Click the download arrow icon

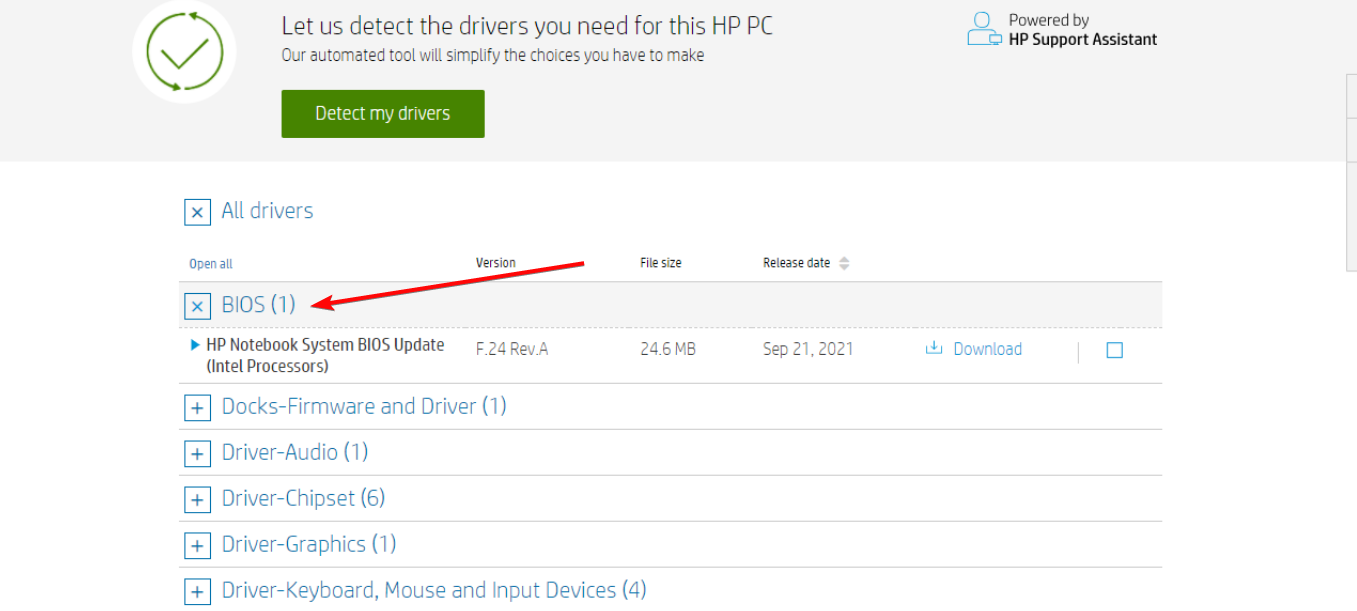[x=934, y=349]
